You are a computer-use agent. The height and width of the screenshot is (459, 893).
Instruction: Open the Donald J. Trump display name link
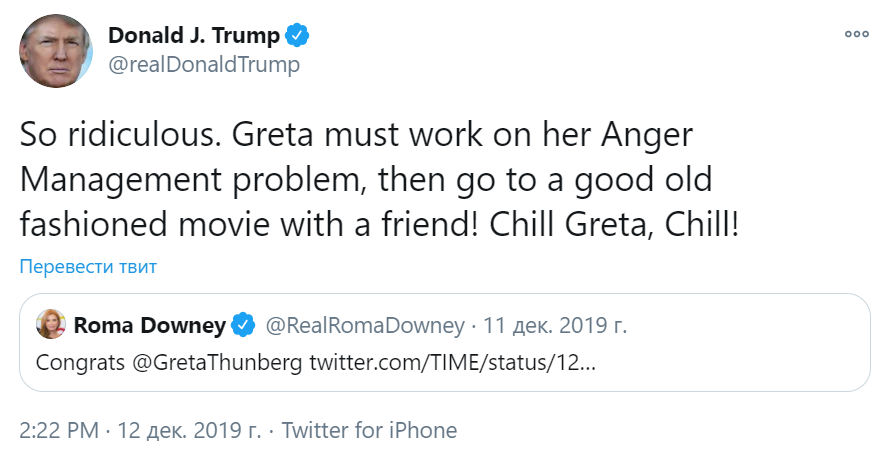point(194,36)
